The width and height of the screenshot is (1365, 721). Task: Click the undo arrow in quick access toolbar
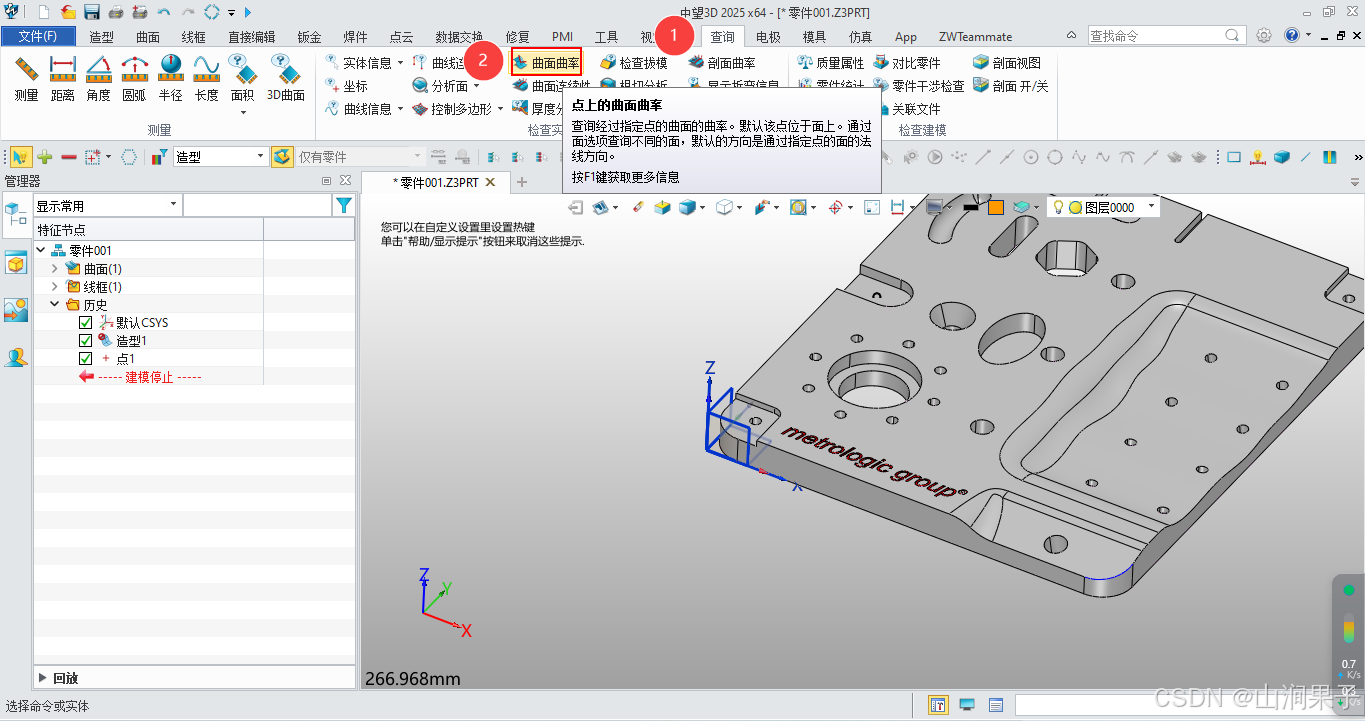pos(164,12)
